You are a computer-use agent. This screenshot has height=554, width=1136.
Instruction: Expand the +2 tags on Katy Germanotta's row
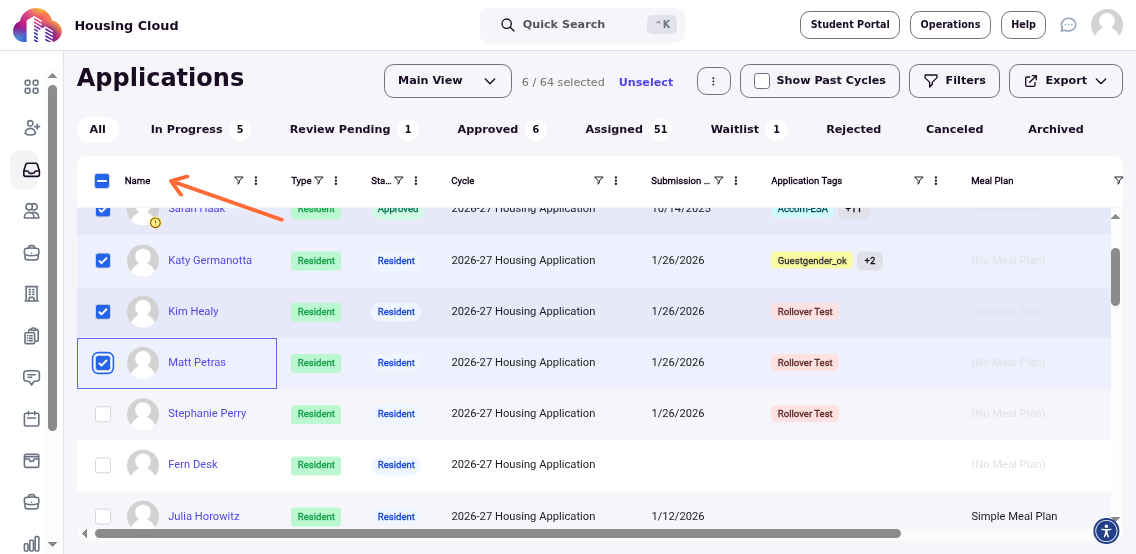tap(869, 261)
